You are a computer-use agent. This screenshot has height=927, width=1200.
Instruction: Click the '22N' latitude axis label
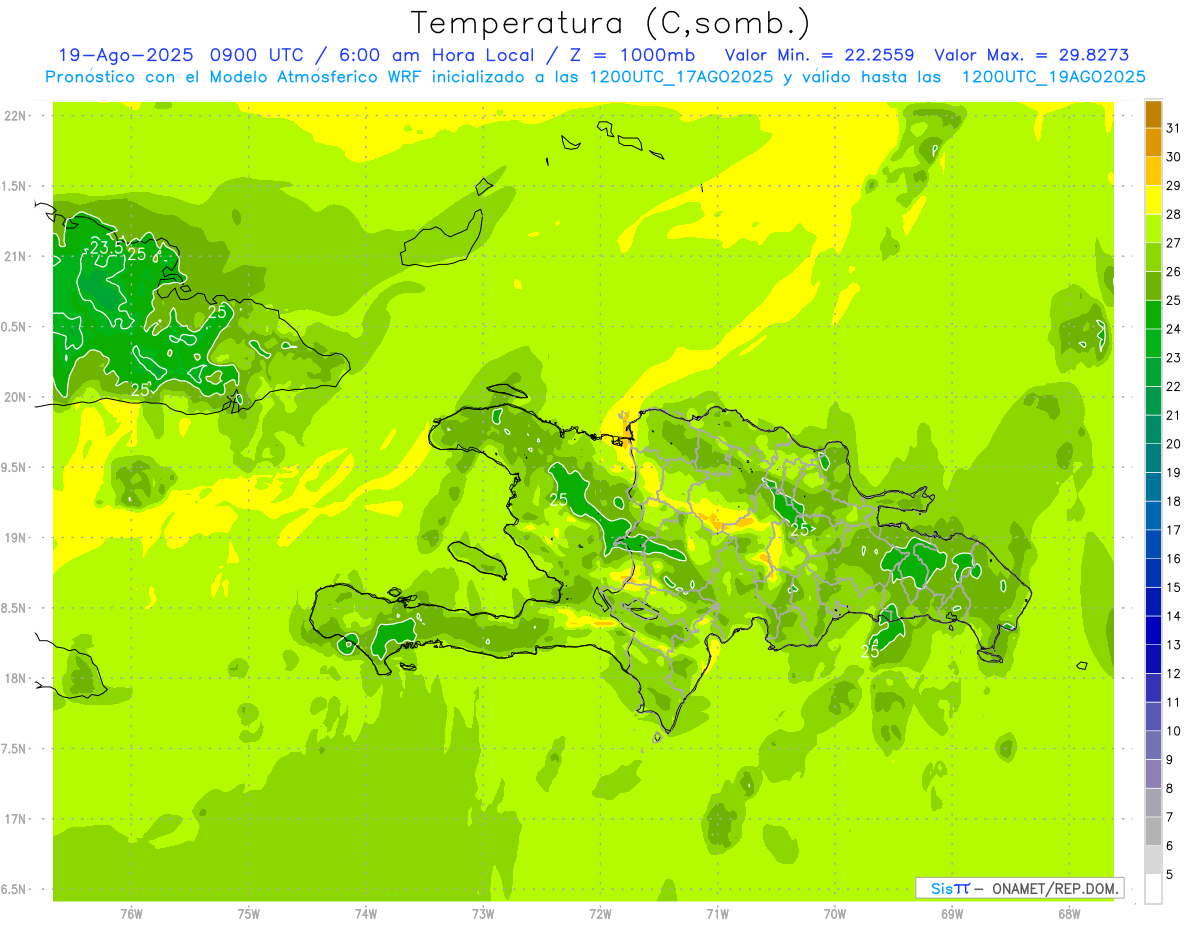pos(17,116)
